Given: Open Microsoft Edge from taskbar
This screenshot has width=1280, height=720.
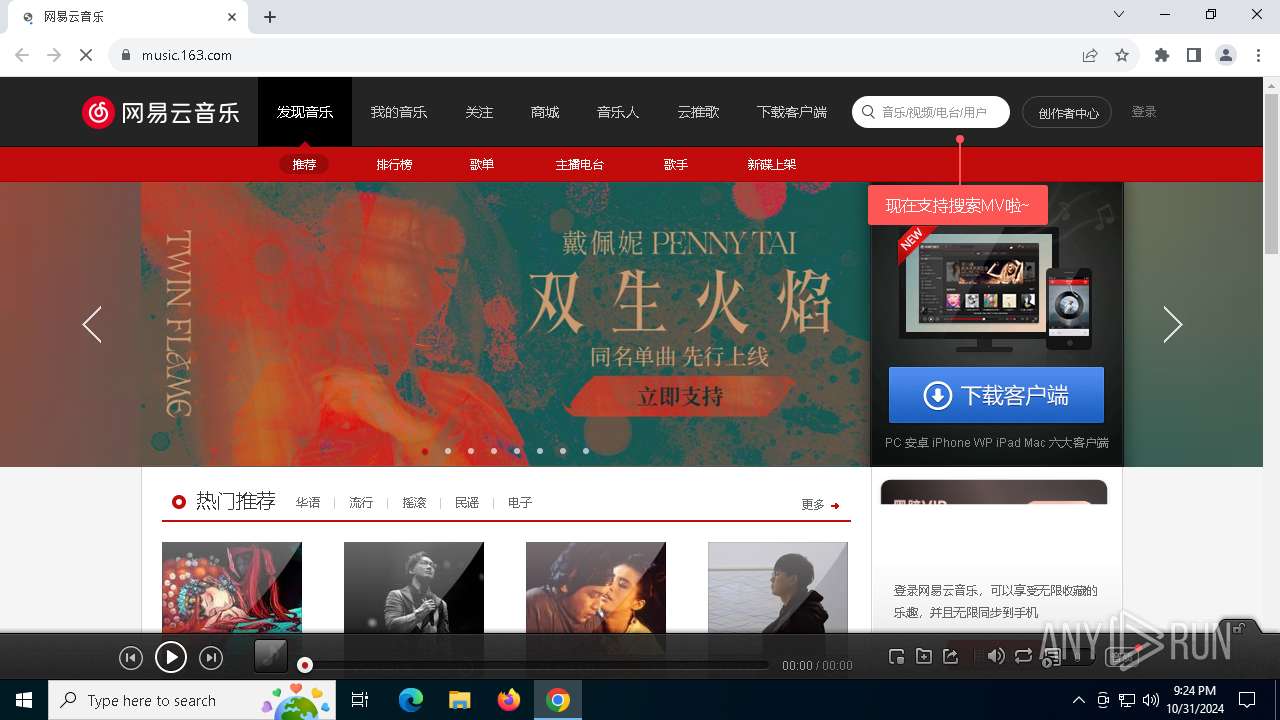Looking at the screenshot, I should pos(411,700).
